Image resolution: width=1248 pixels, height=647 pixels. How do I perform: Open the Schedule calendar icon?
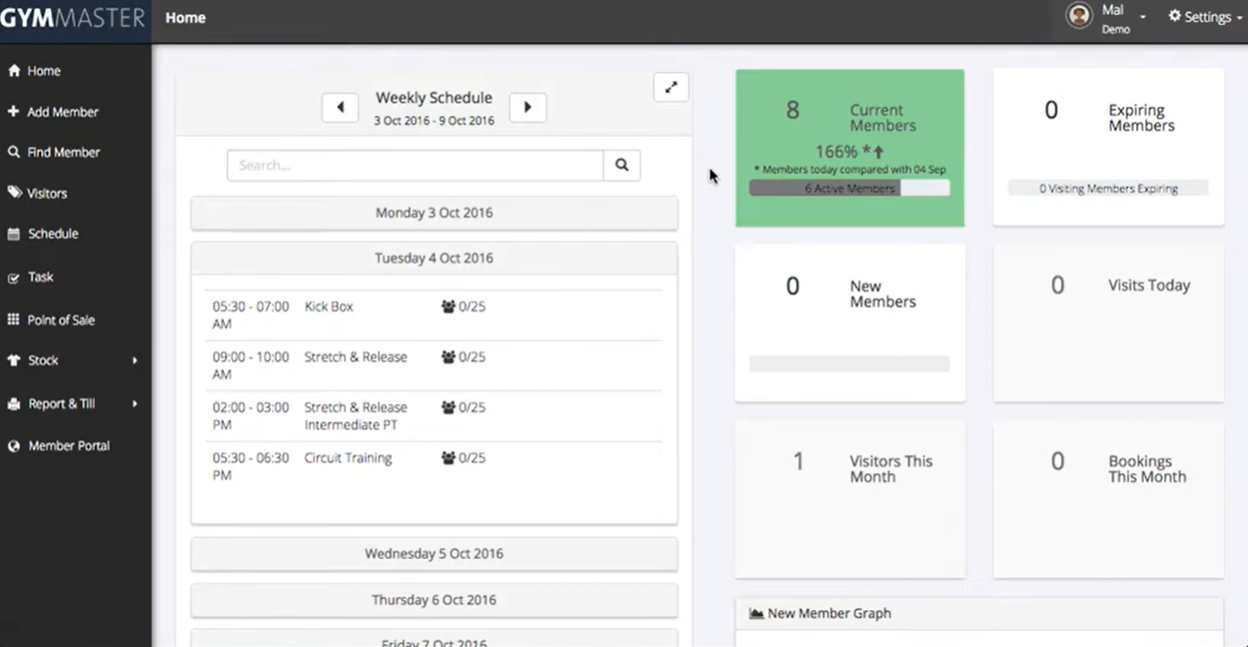coord(15,233)
